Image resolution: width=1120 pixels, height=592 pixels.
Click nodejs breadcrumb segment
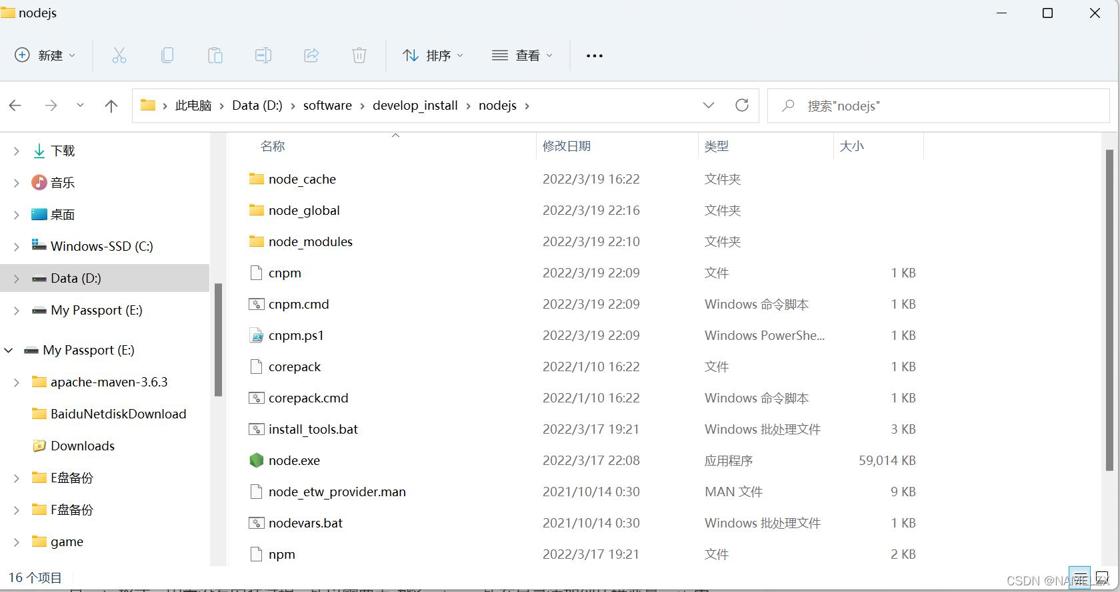pos(497,106)
